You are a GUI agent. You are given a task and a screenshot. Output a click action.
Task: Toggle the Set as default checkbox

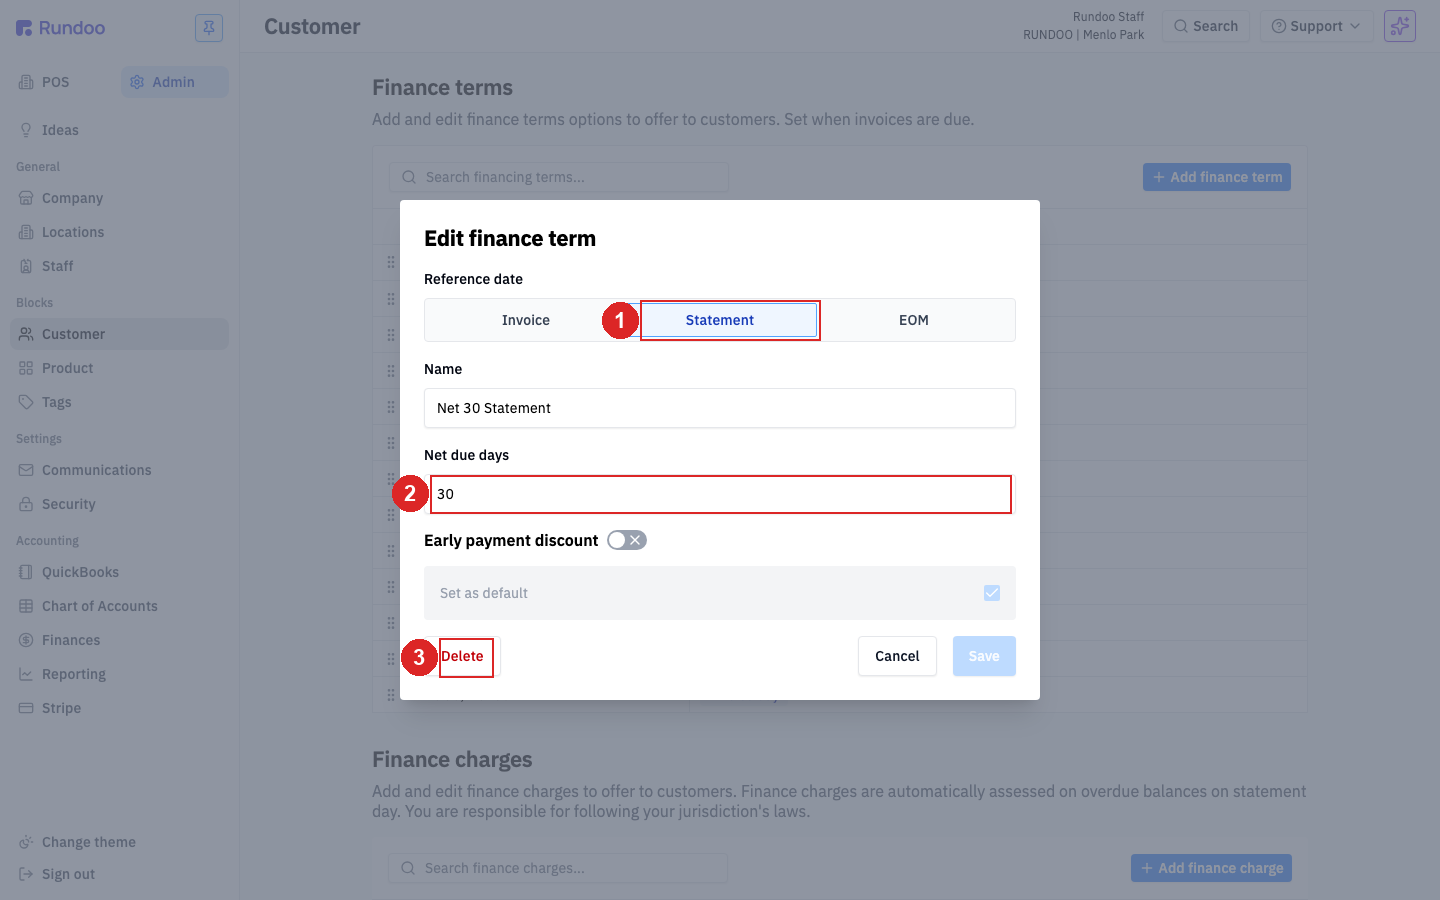992,593
